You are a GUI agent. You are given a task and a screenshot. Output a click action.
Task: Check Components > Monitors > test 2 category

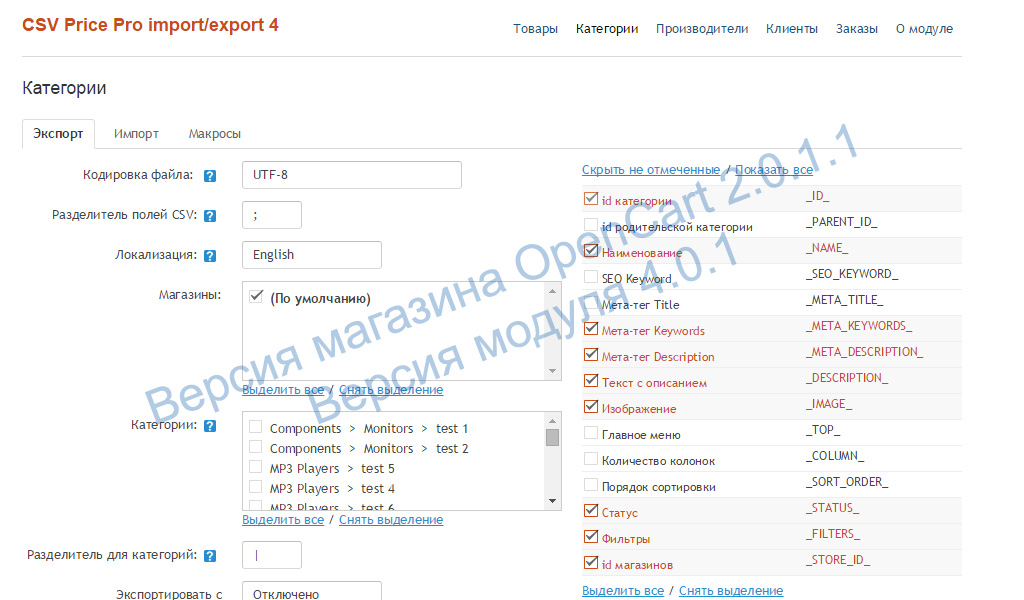point(255,447)
